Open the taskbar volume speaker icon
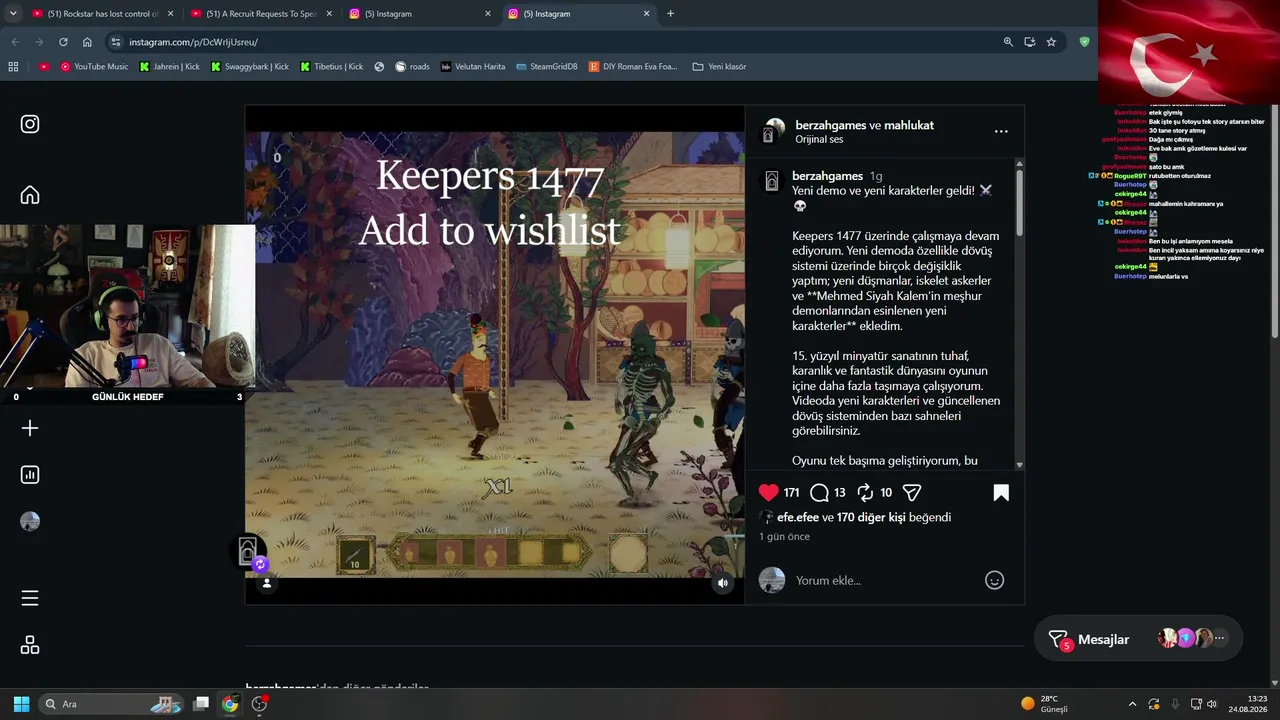The height and width of the screenshot is (720, 1280). tap(1211, 704)
